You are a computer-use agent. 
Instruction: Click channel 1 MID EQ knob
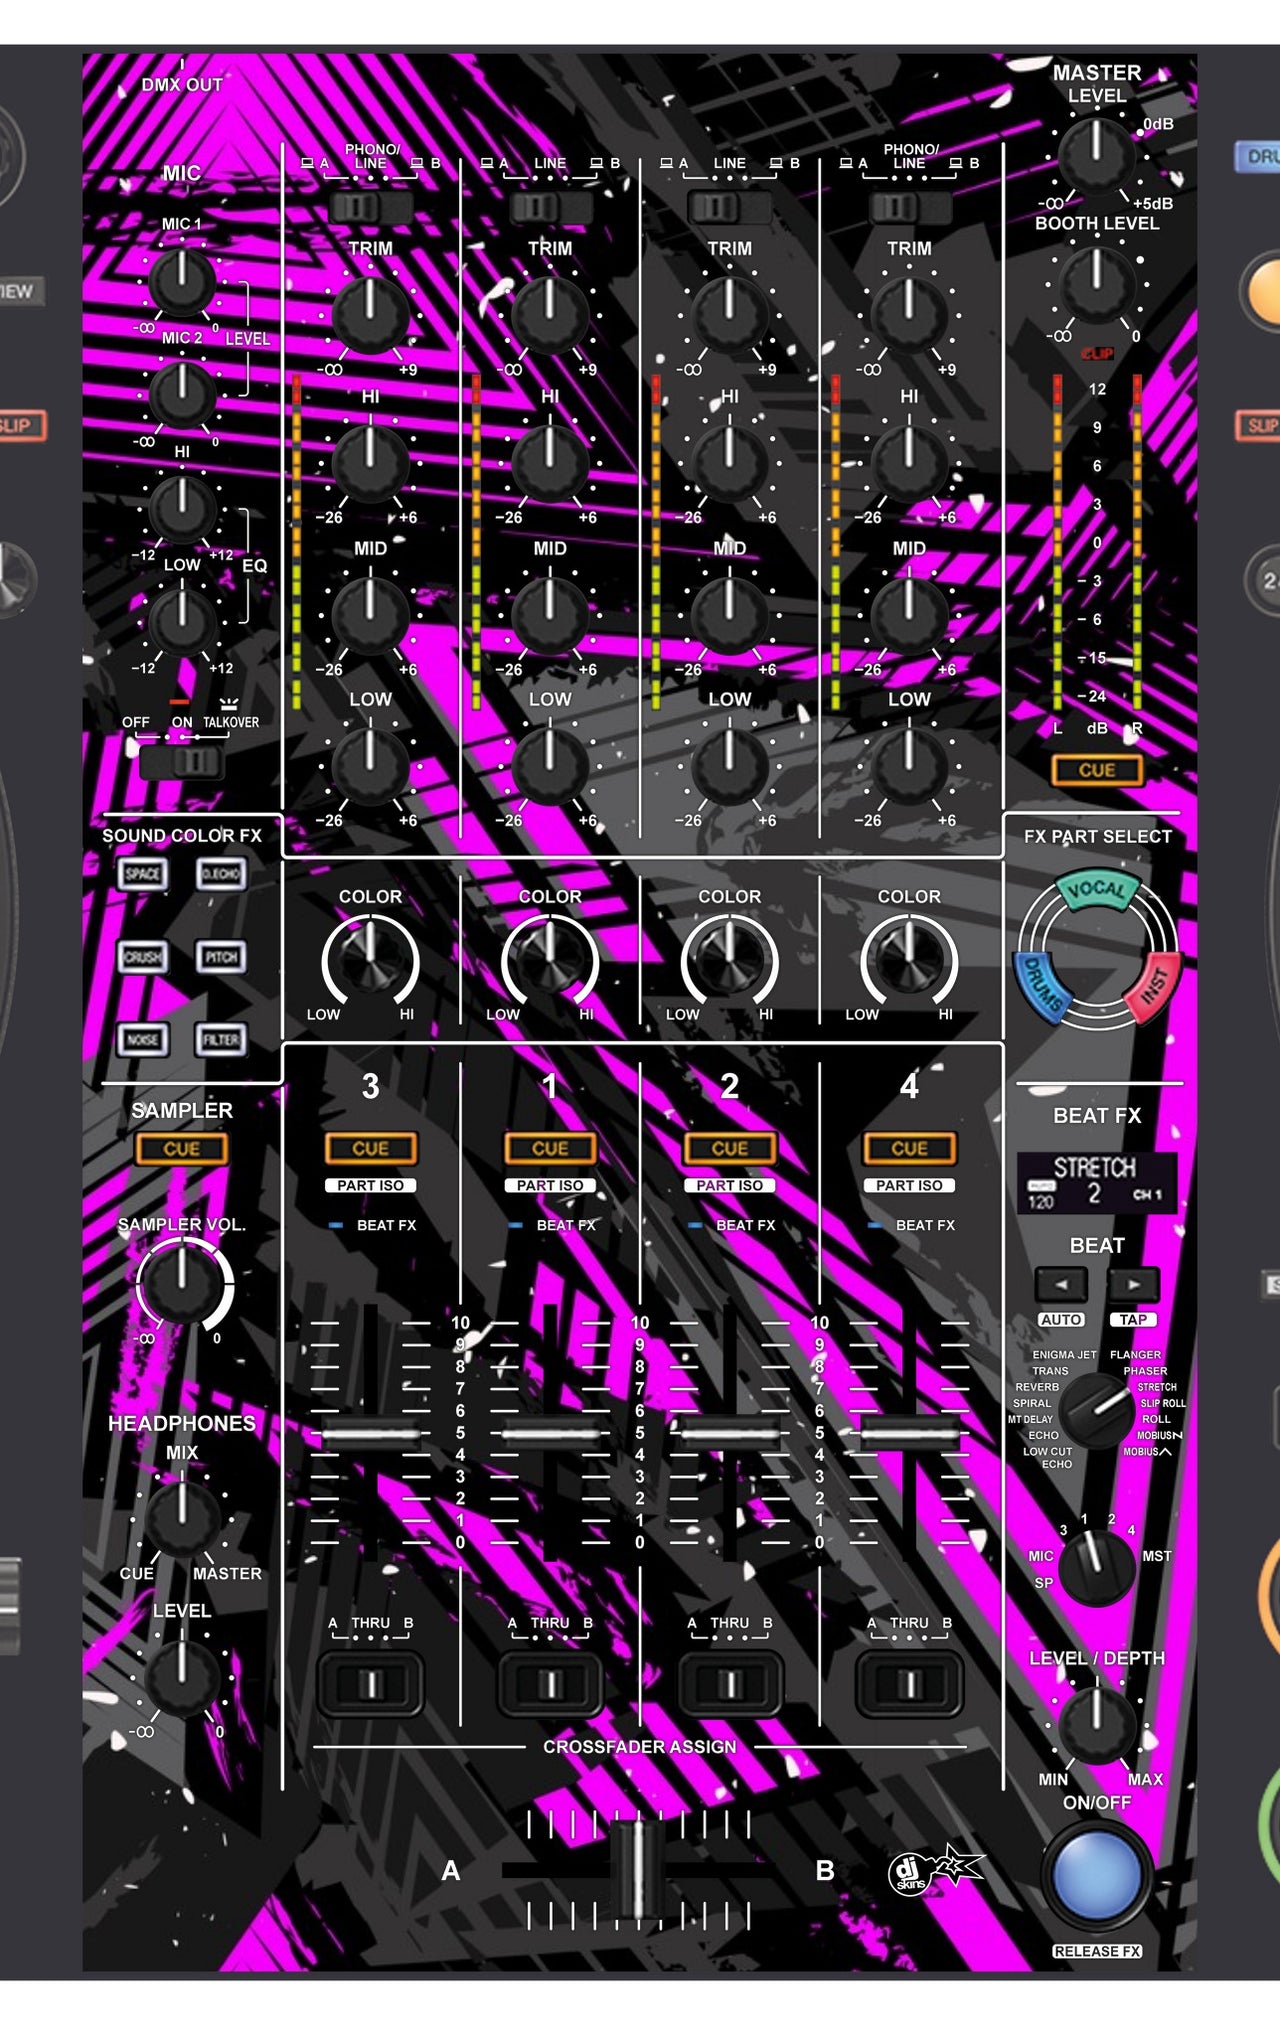550,615
